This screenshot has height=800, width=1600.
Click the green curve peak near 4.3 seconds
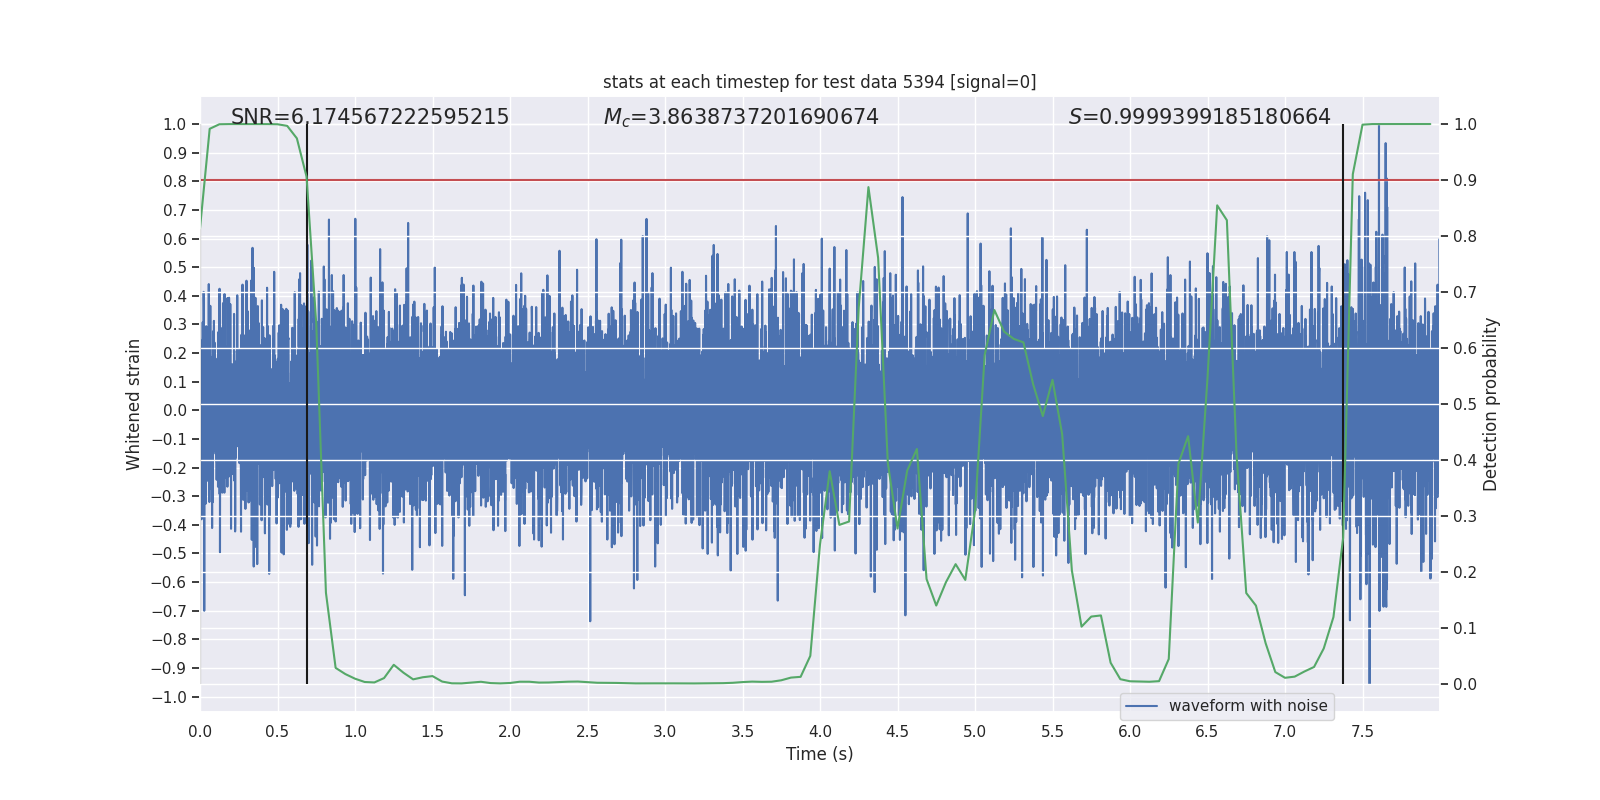click(x=868, y=188)
